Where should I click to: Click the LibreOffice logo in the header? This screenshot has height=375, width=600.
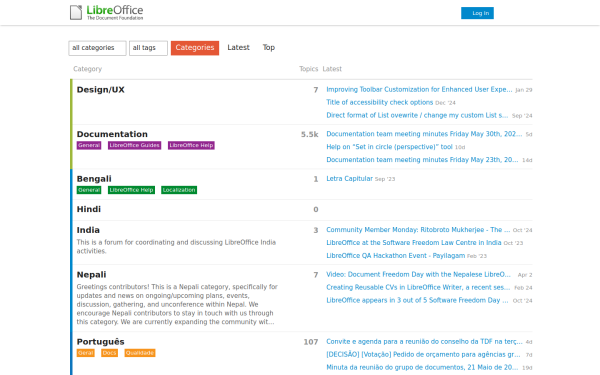pos(106,13)
